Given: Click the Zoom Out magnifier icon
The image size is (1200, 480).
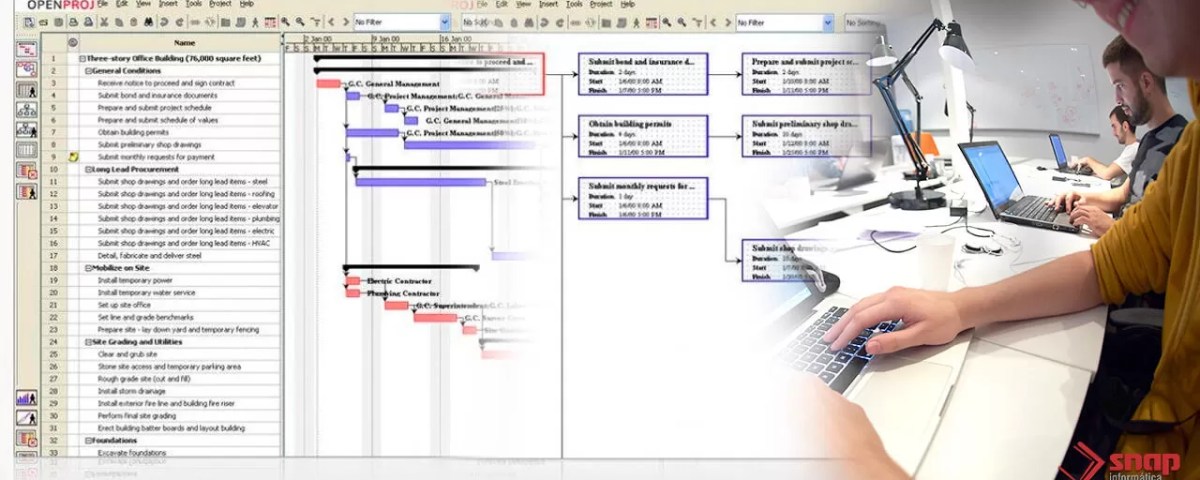Looking at the screenshot, I should (300, 22).
